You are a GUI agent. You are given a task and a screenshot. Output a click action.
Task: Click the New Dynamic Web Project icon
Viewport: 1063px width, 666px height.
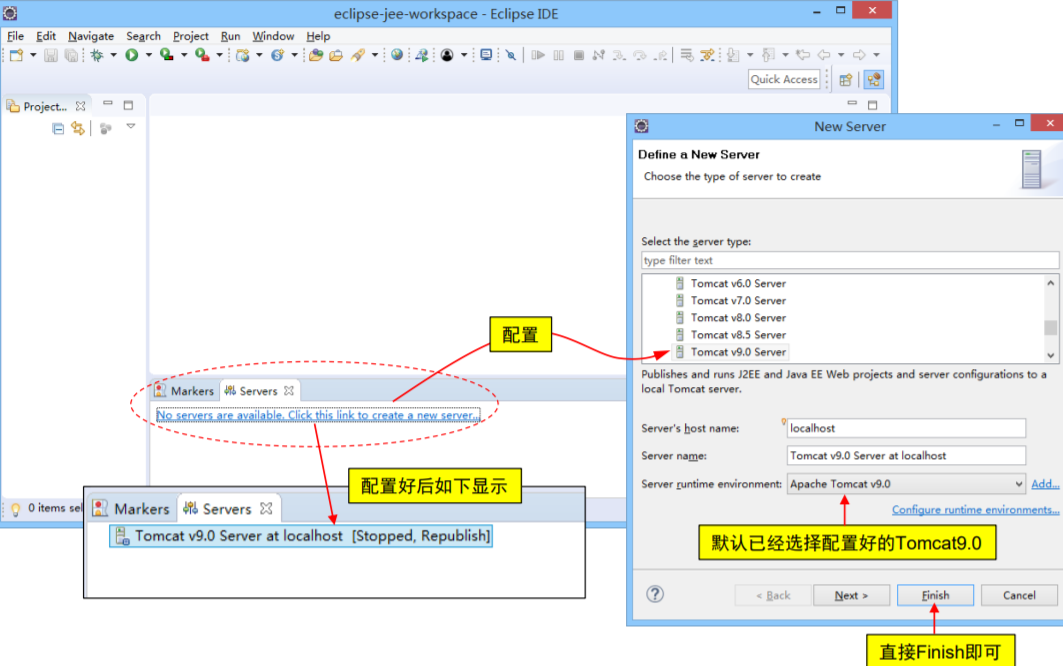242,56
